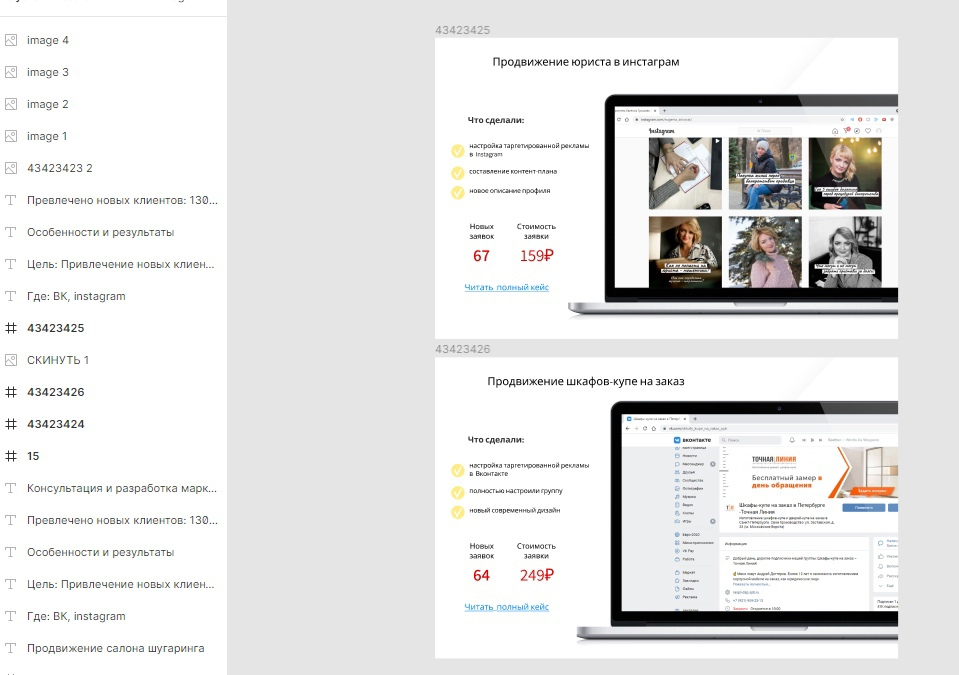Click Читать полный кейс link in lawyer frame
Image resolution: width=959 pixels, height=675 pixels.
click(x=506, y=287)
